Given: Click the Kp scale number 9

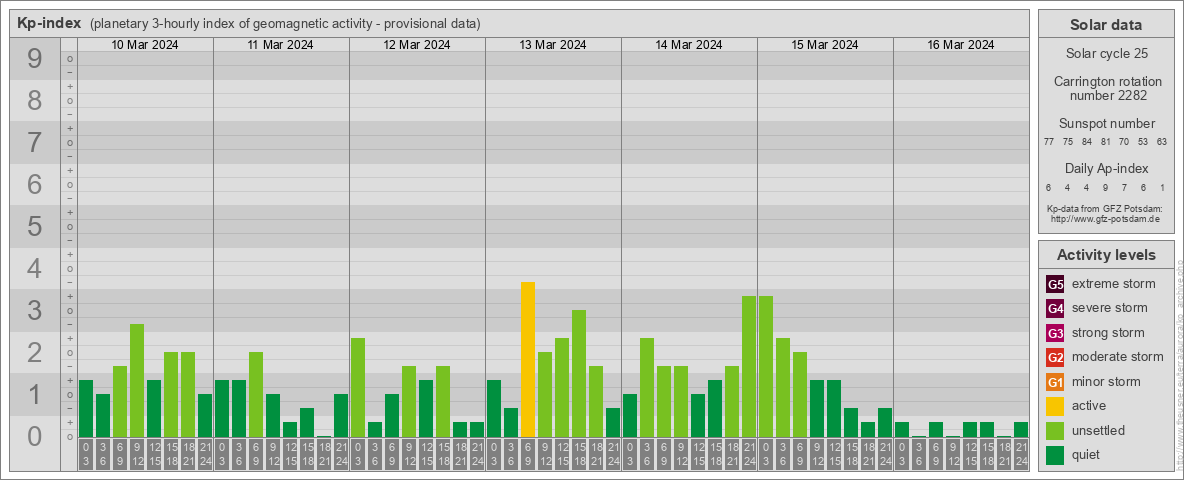Looking at the screenshot, I should click(35, 59).
